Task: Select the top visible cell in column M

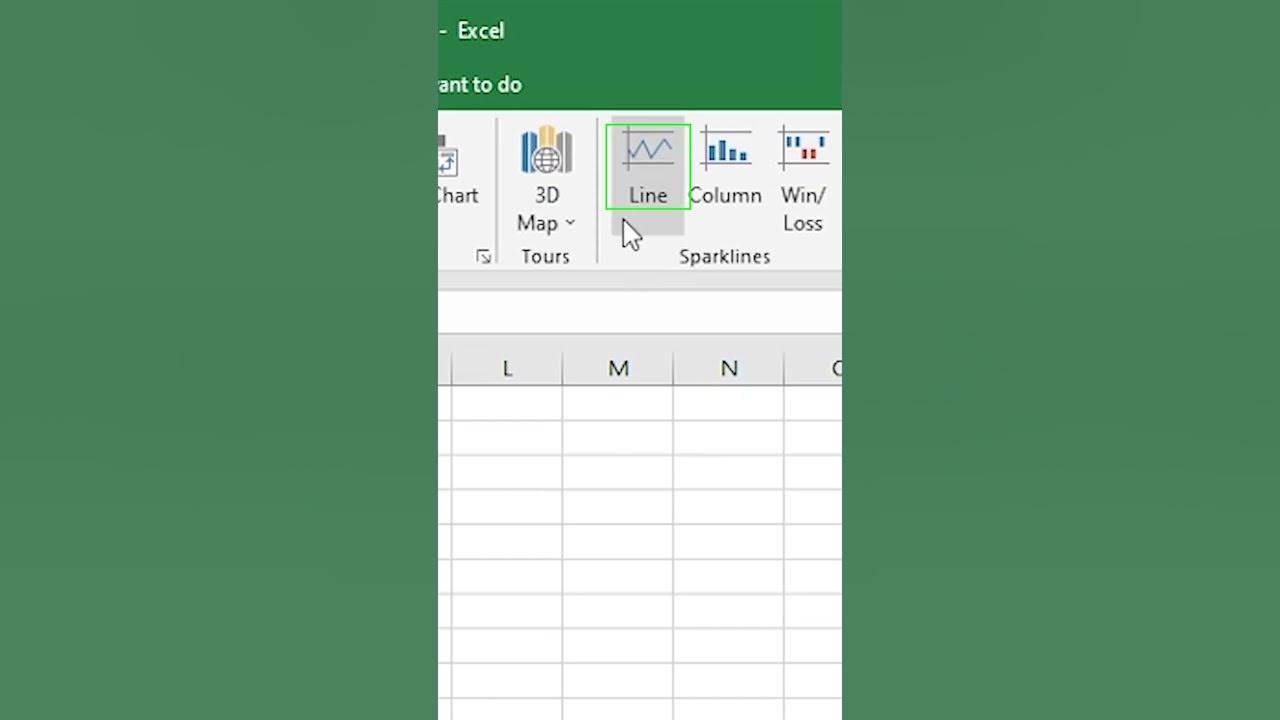Action: coord(618,403)
